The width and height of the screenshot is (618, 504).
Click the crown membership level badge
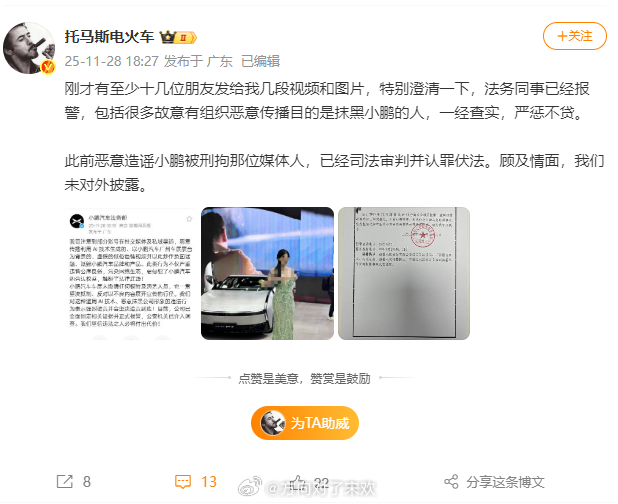(178, 37)
